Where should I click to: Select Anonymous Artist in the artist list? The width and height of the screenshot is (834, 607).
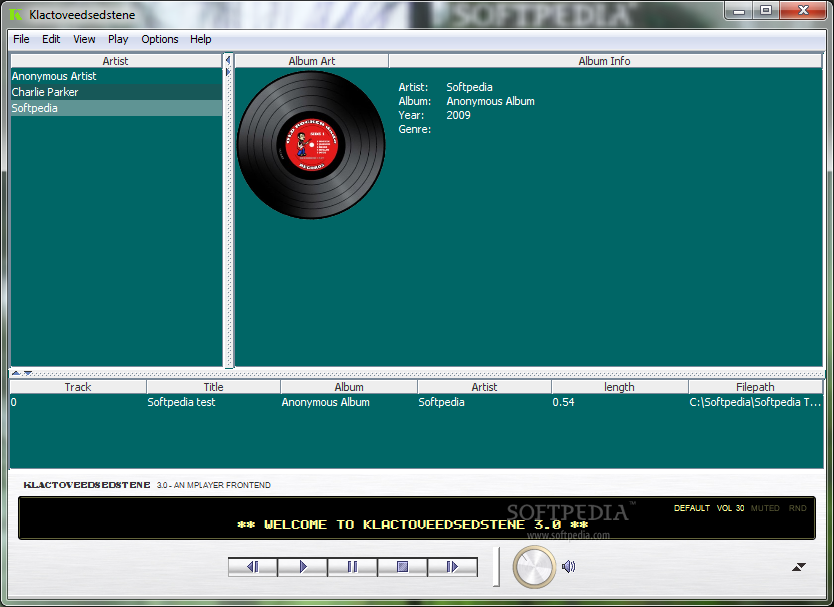click(x=116, y=76)
